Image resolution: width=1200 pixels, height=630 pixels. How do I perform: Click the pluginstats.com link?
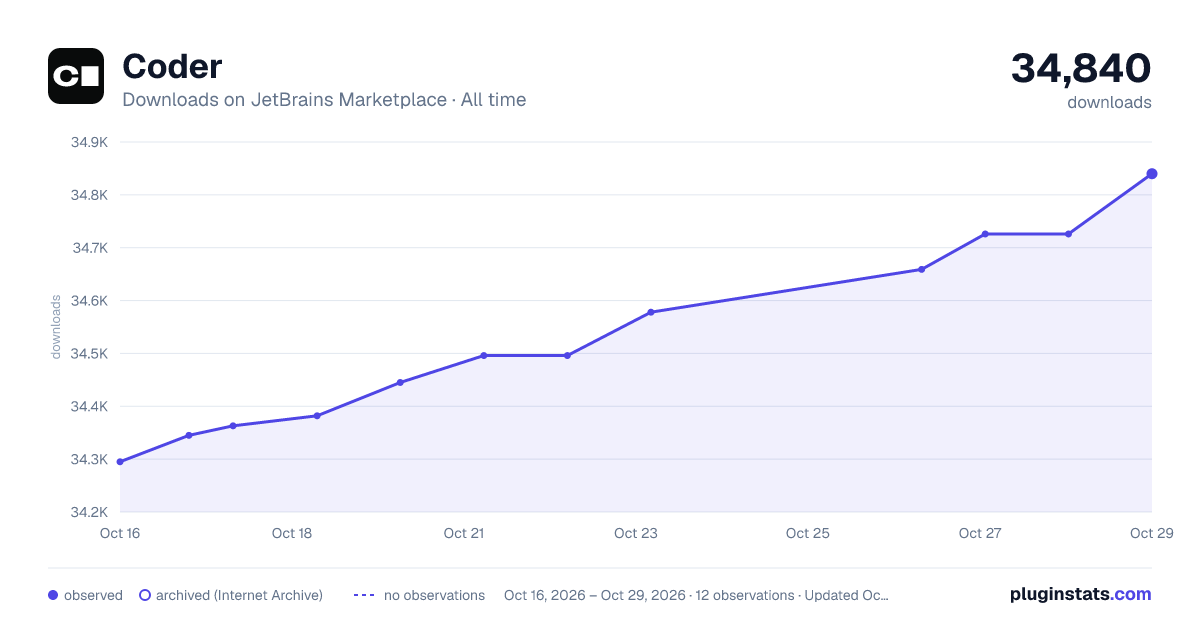1080,594
